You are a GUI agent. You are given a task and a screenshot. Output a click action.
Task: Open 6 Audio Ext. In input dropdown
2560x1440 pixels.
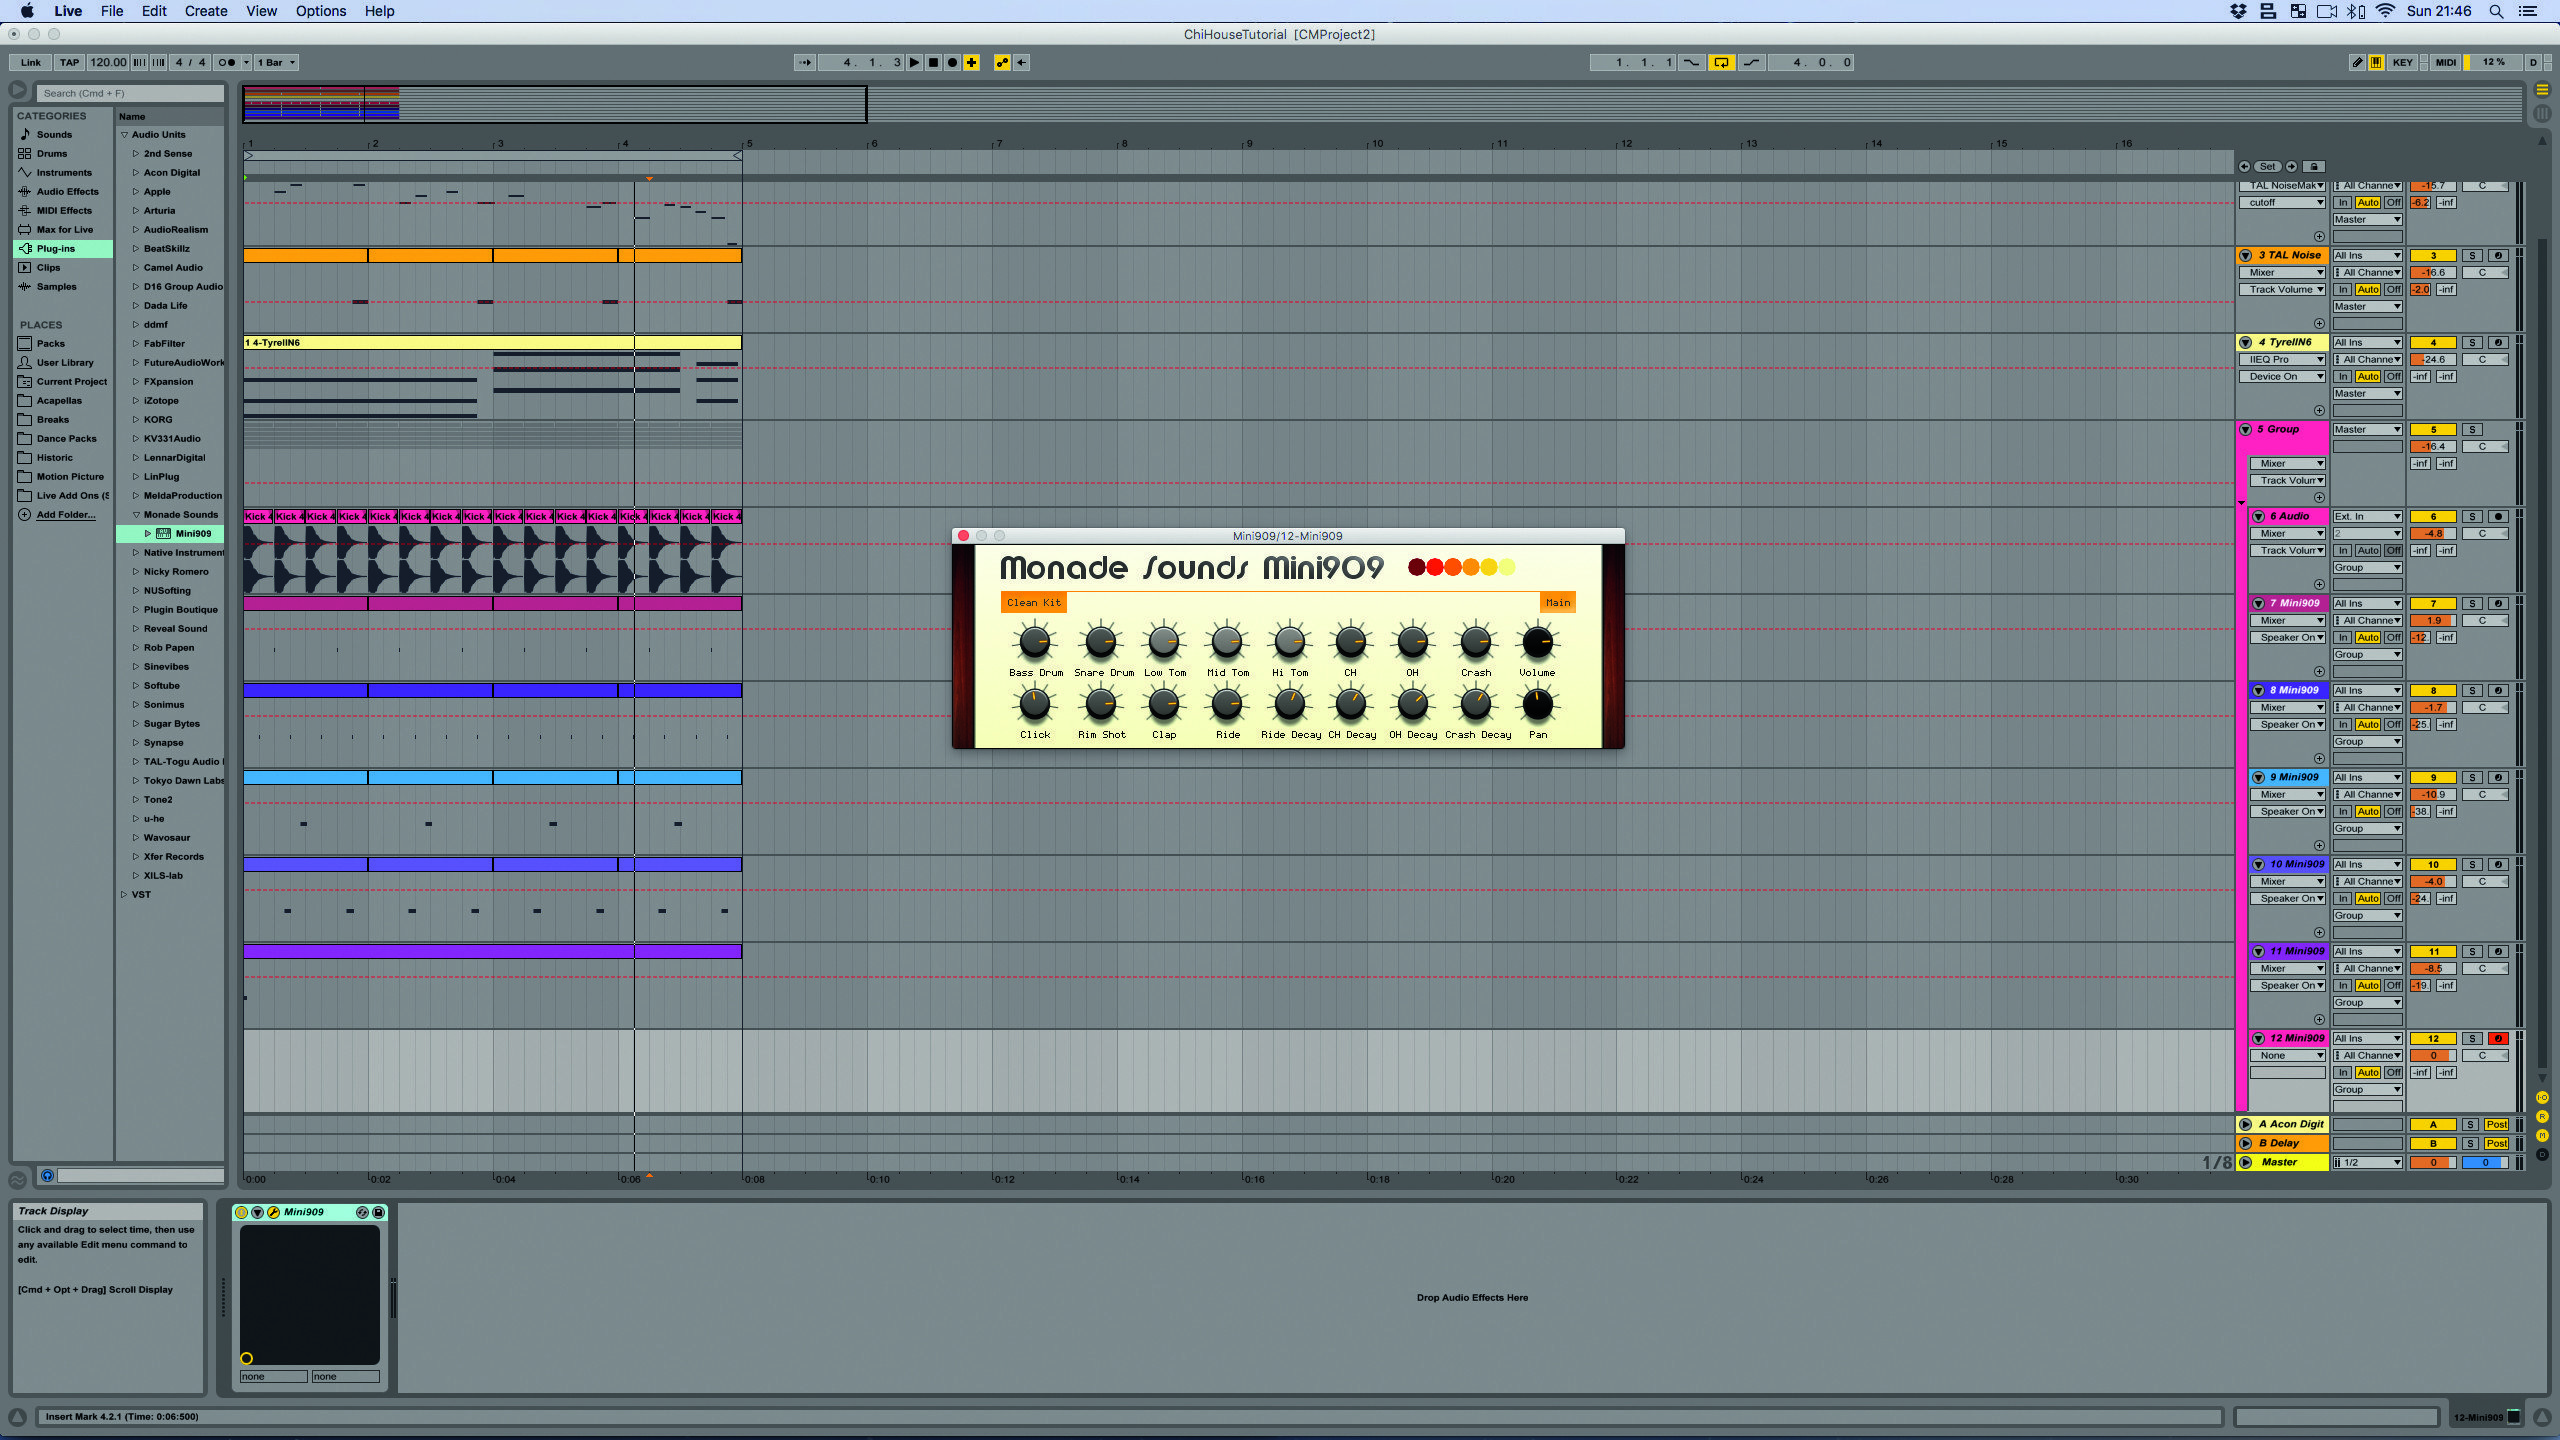(x=2367, y=517)
